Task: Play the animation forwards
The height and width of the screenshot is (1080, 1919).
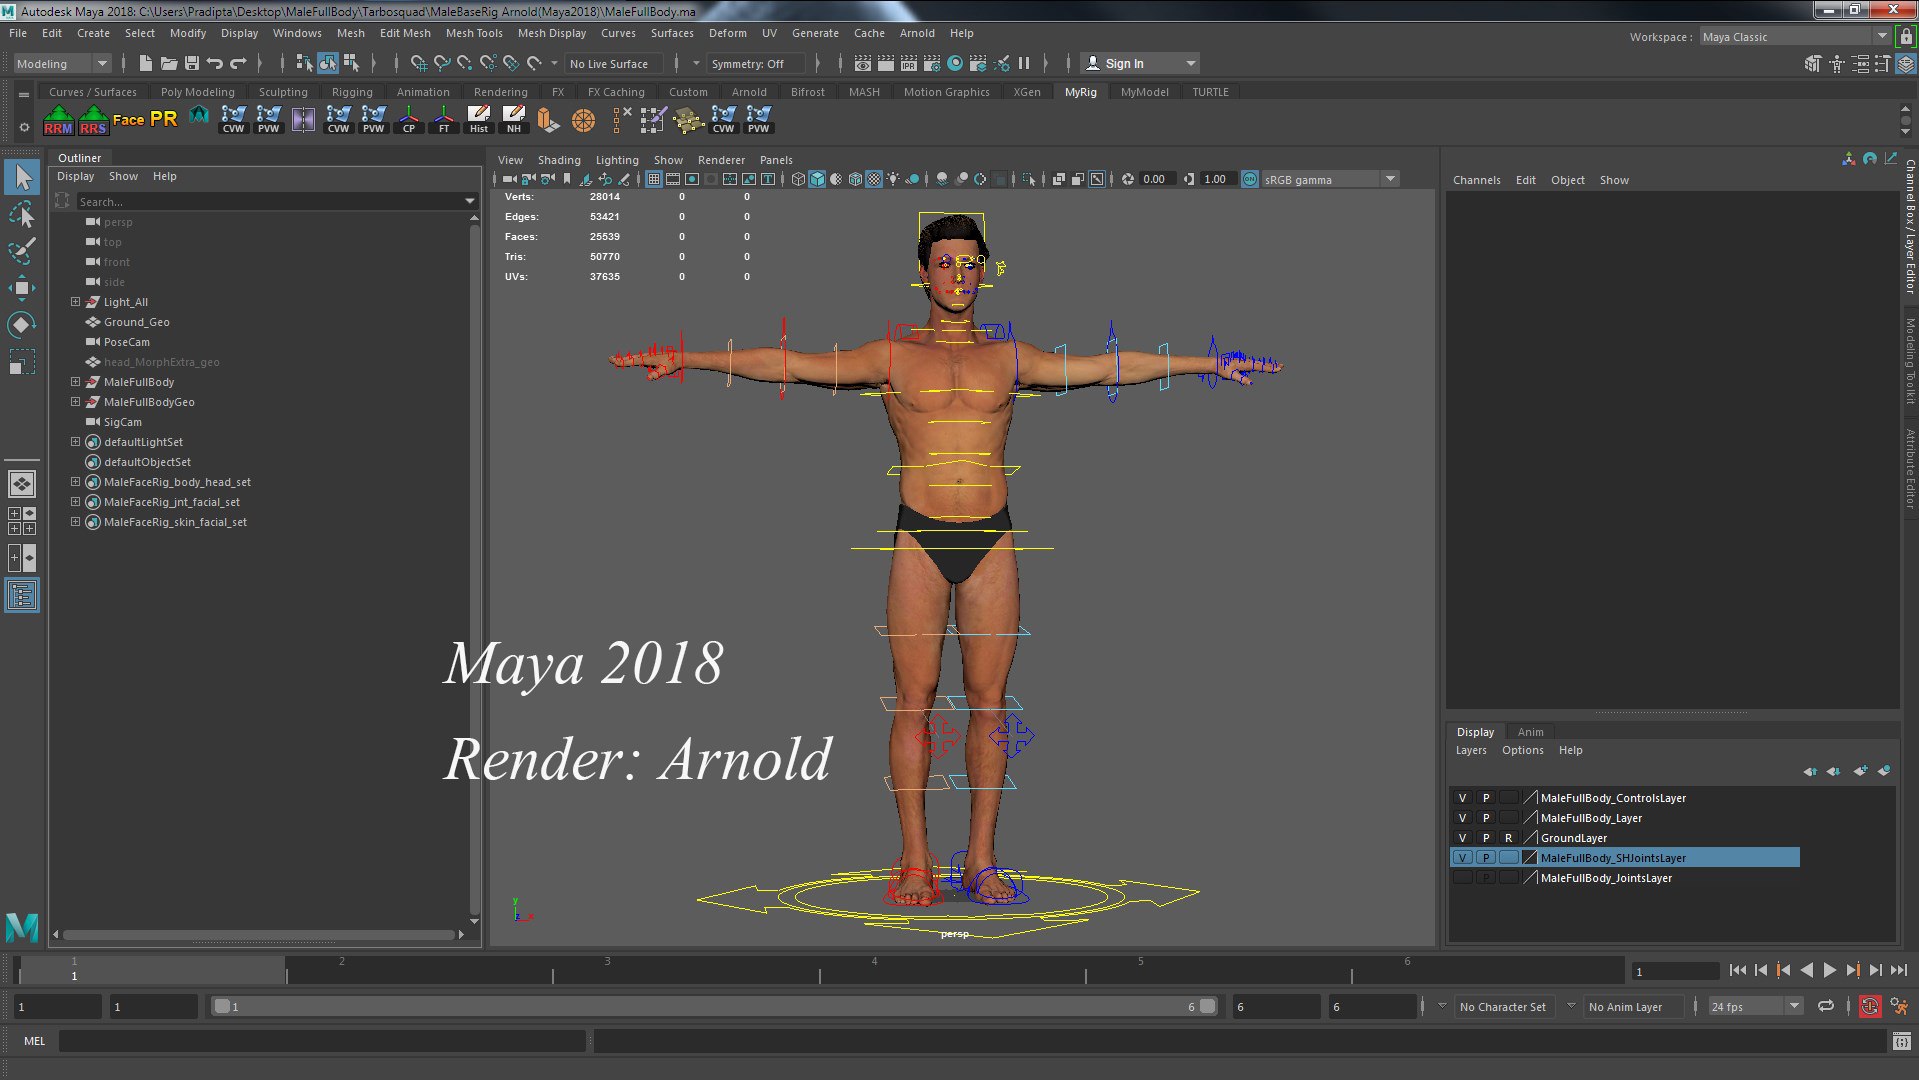Action: (x=1829, y=970)
